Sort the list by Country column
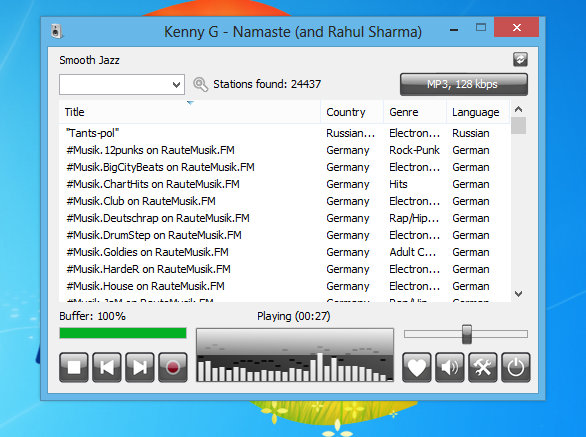 (352, 112)
